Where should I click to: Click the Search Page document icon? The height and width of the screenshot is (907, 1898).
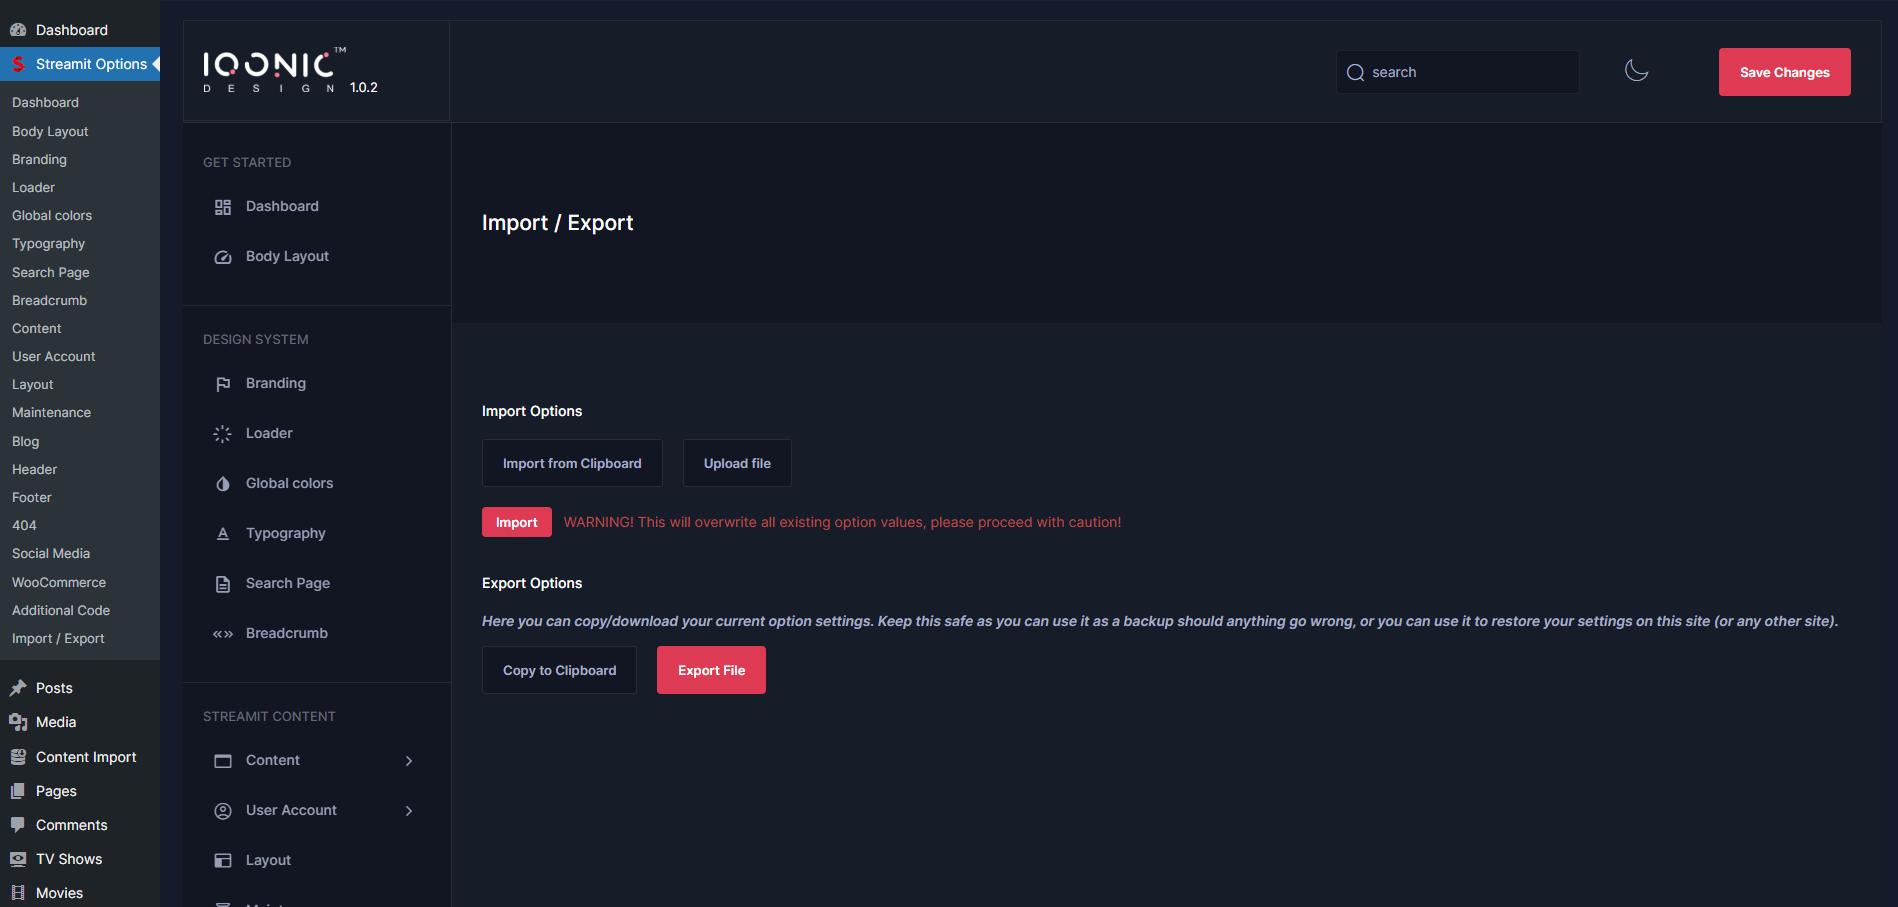click(223, 584)
